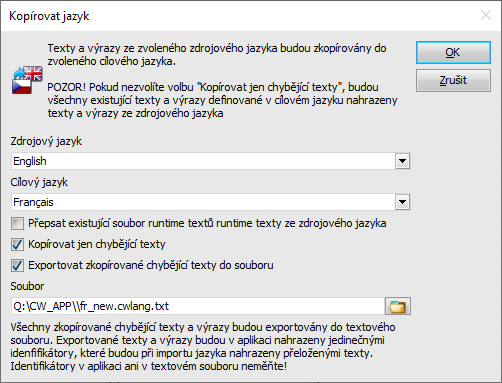
Task: Focus the fr_new.cwlang.txt file path field
Action: pyautogui.click(x=198, y=306)
